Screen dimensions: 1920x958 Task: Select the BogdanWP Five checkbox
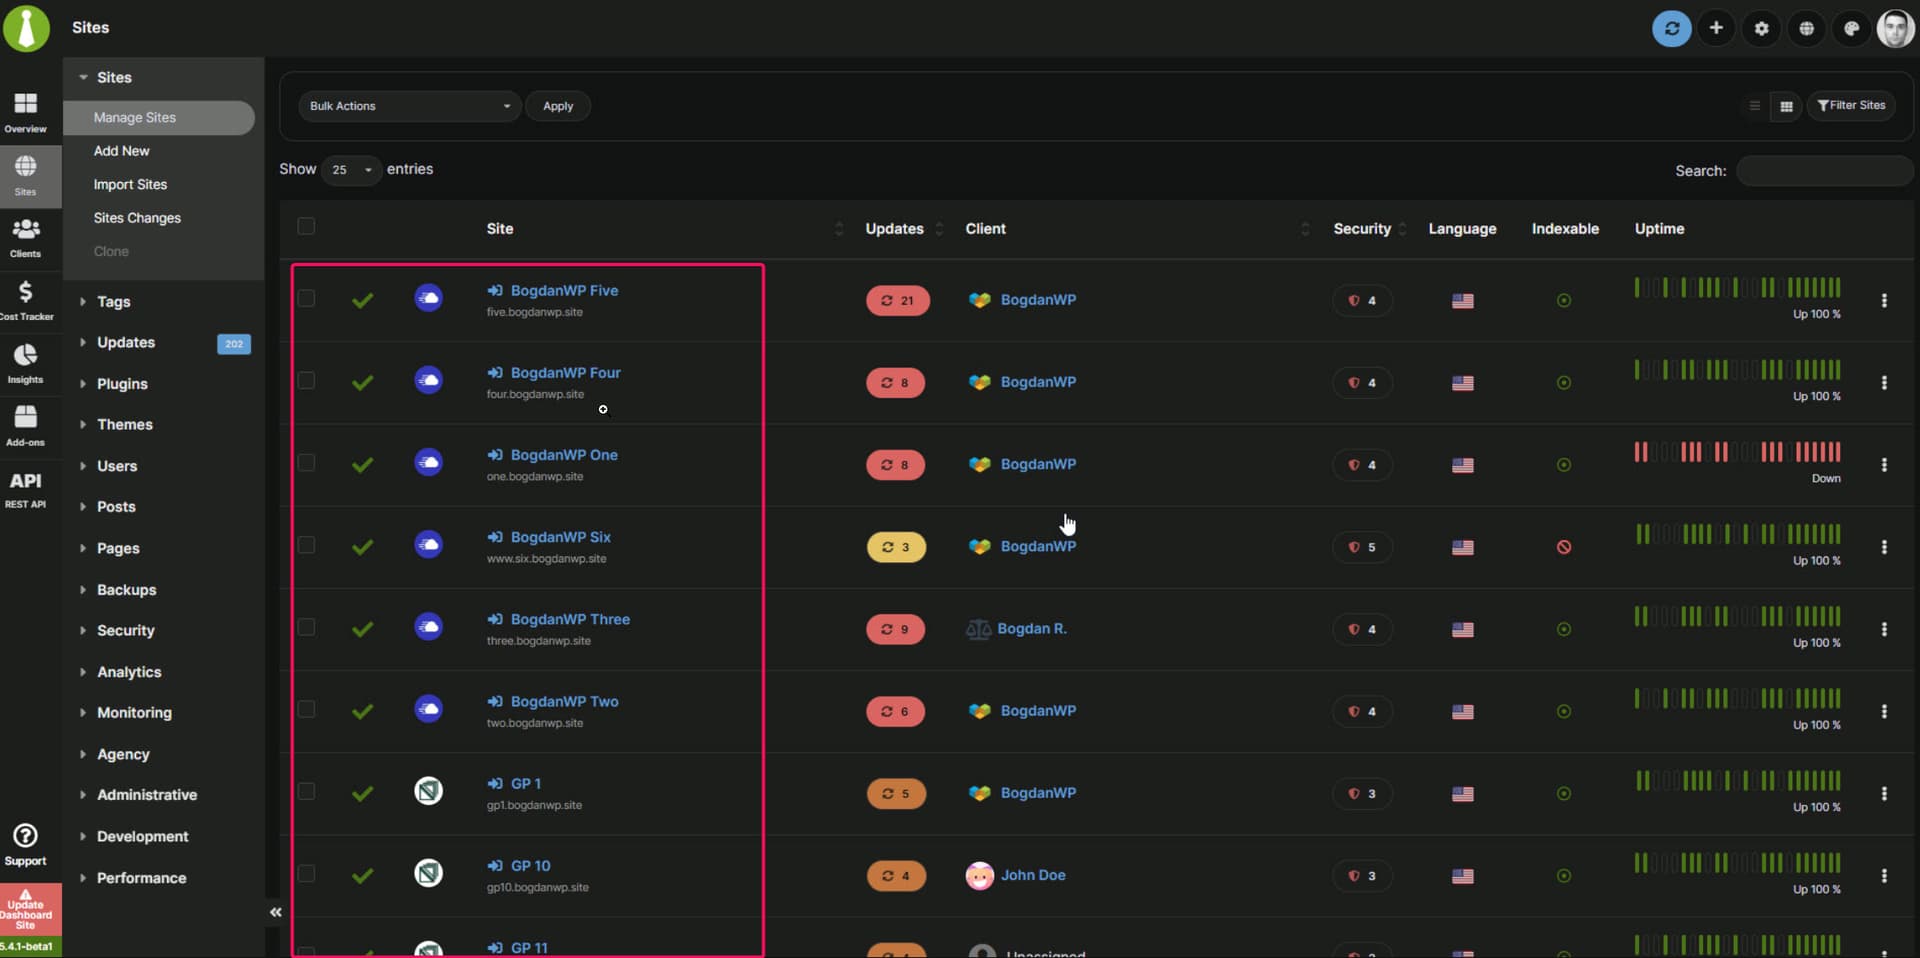pyautogui.click(x=306, y=299)
